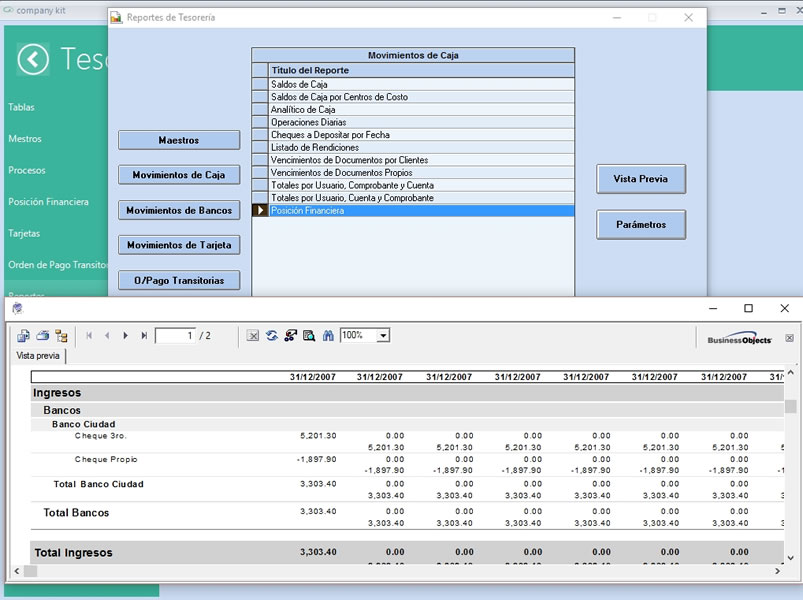Click the row selector beside Saldos de Caja
Screen dimensions: 803x600
pyautogui.click(x=260, y=84)
